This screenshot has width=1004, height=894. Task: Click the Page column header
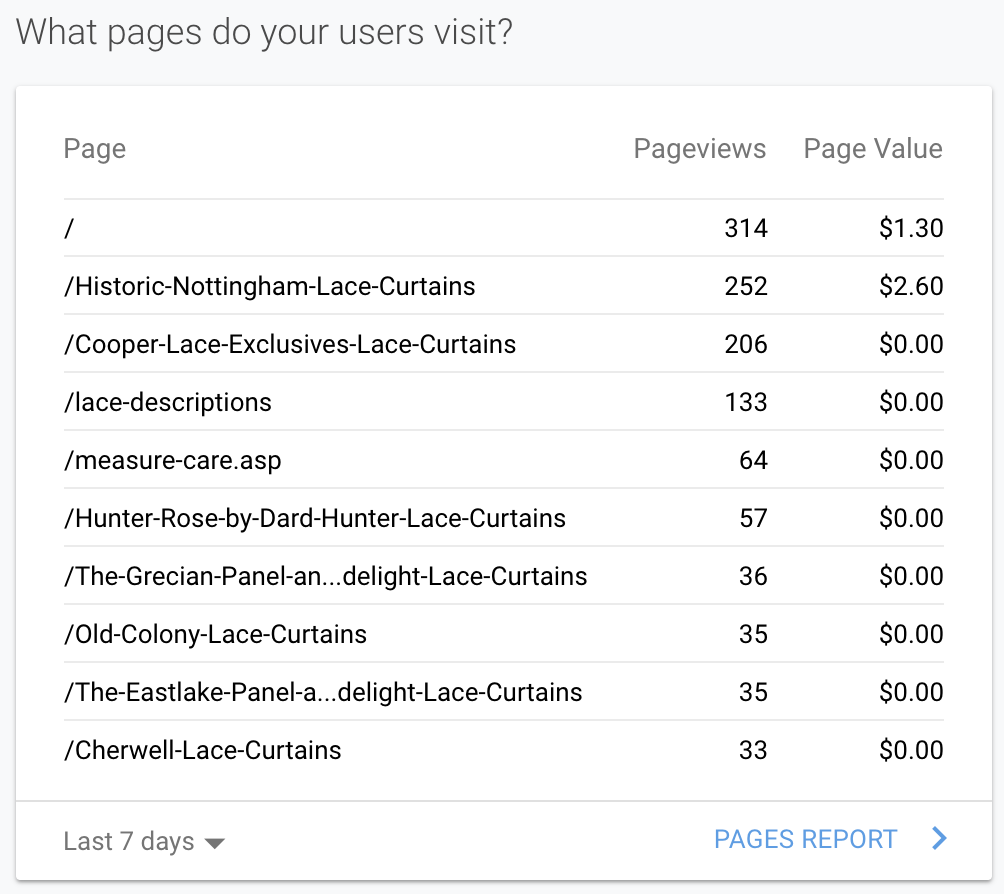click(x=95, y=149)
